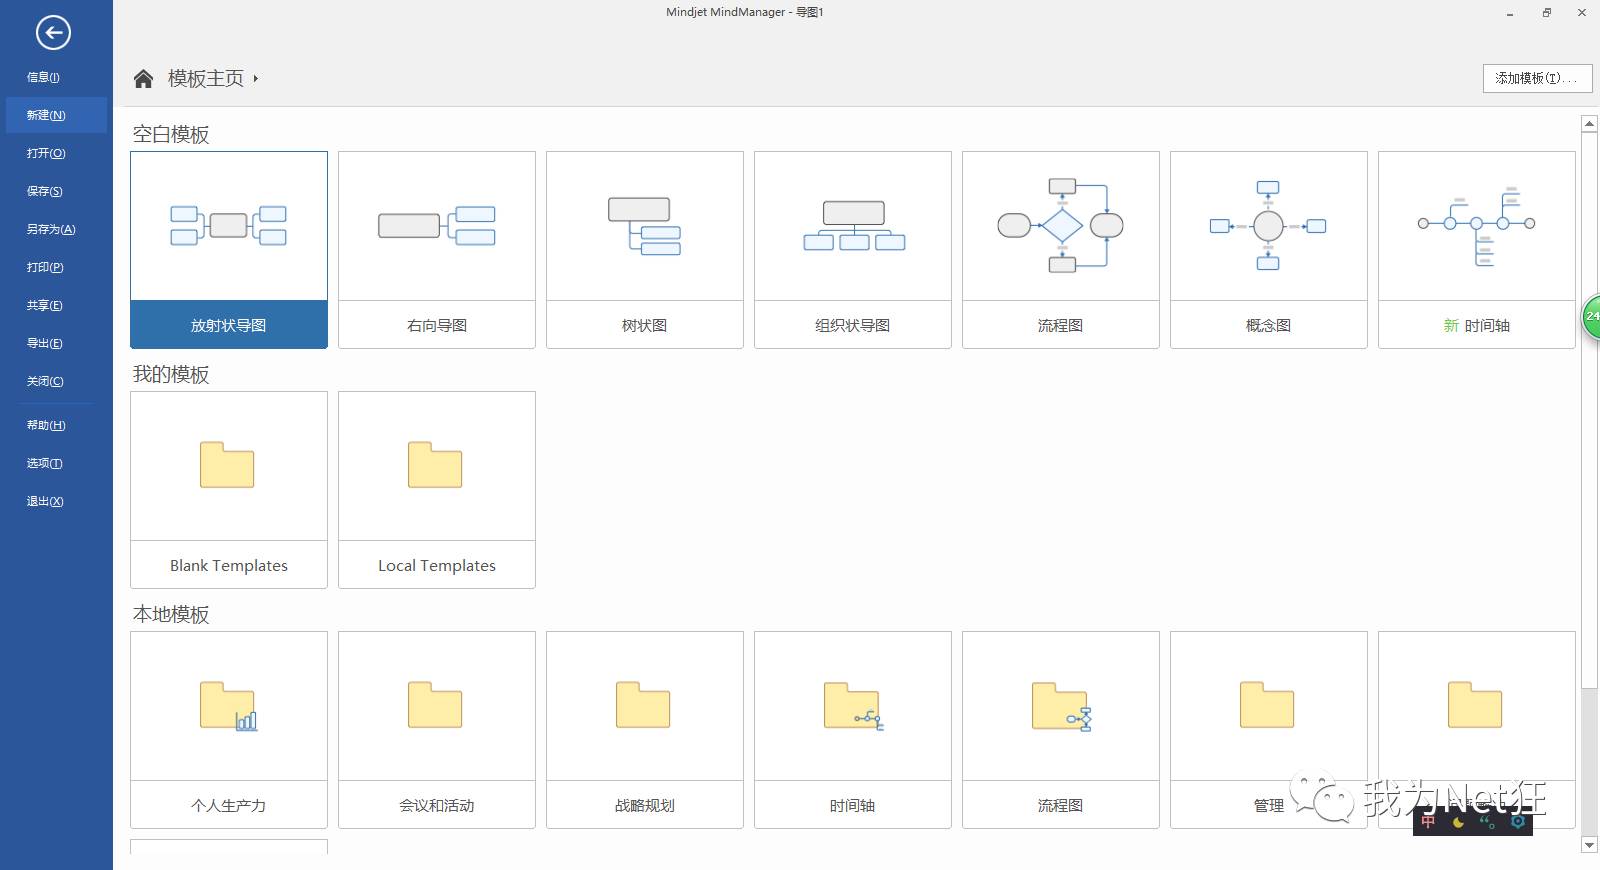The height and width of the screenshot is (870, 1600).
Task: Click the moon icon in IME toolbar
Action: click(1458, 823)
